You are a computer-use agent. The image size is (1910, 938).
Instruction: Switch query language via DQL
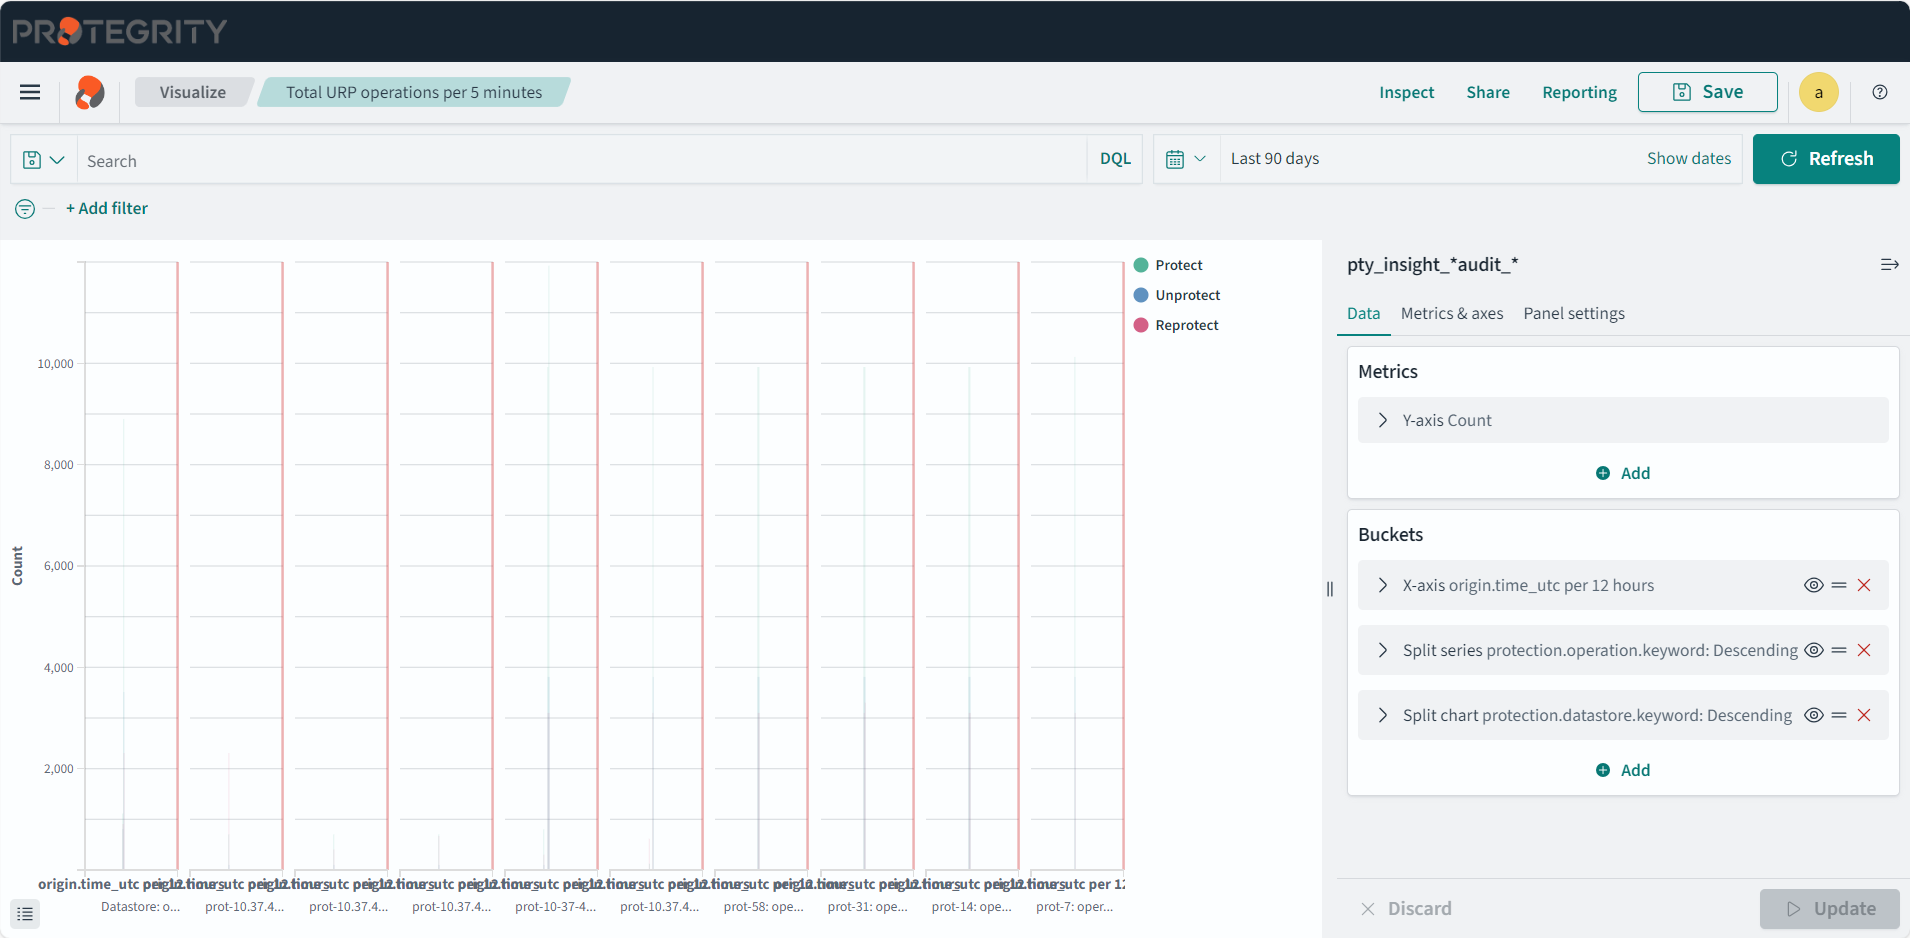coord(1115,159)
